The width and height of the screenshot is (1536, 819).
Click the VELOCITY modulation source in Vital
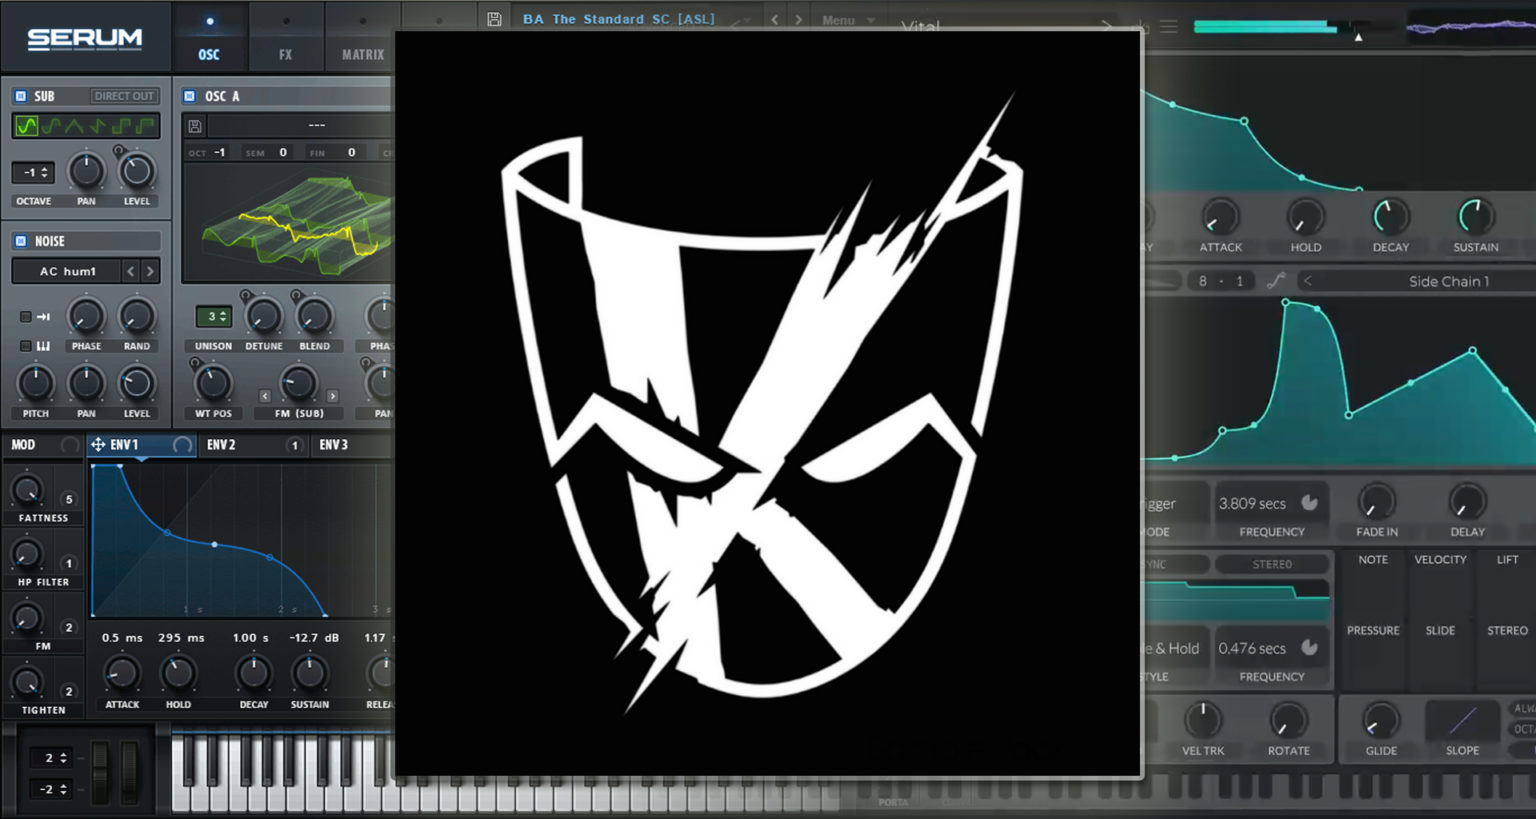[x=1440, y=560]
